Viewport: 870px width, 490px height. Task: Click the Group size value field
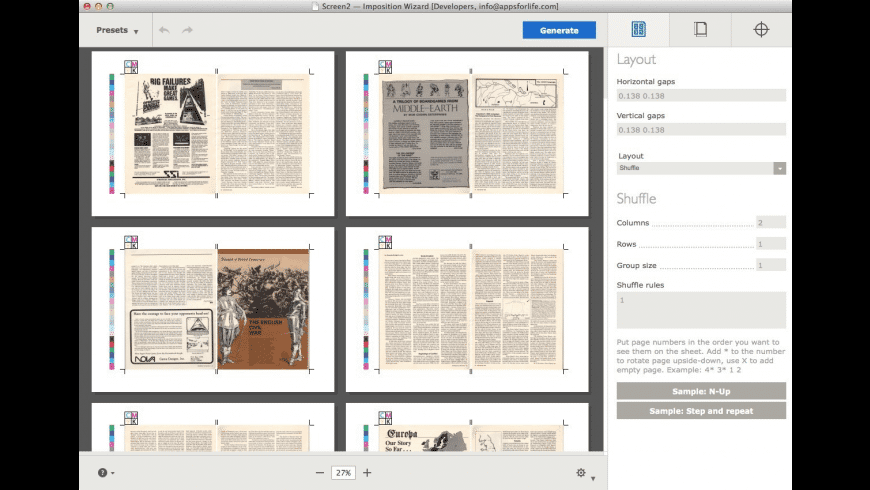(x=771, y=265)
